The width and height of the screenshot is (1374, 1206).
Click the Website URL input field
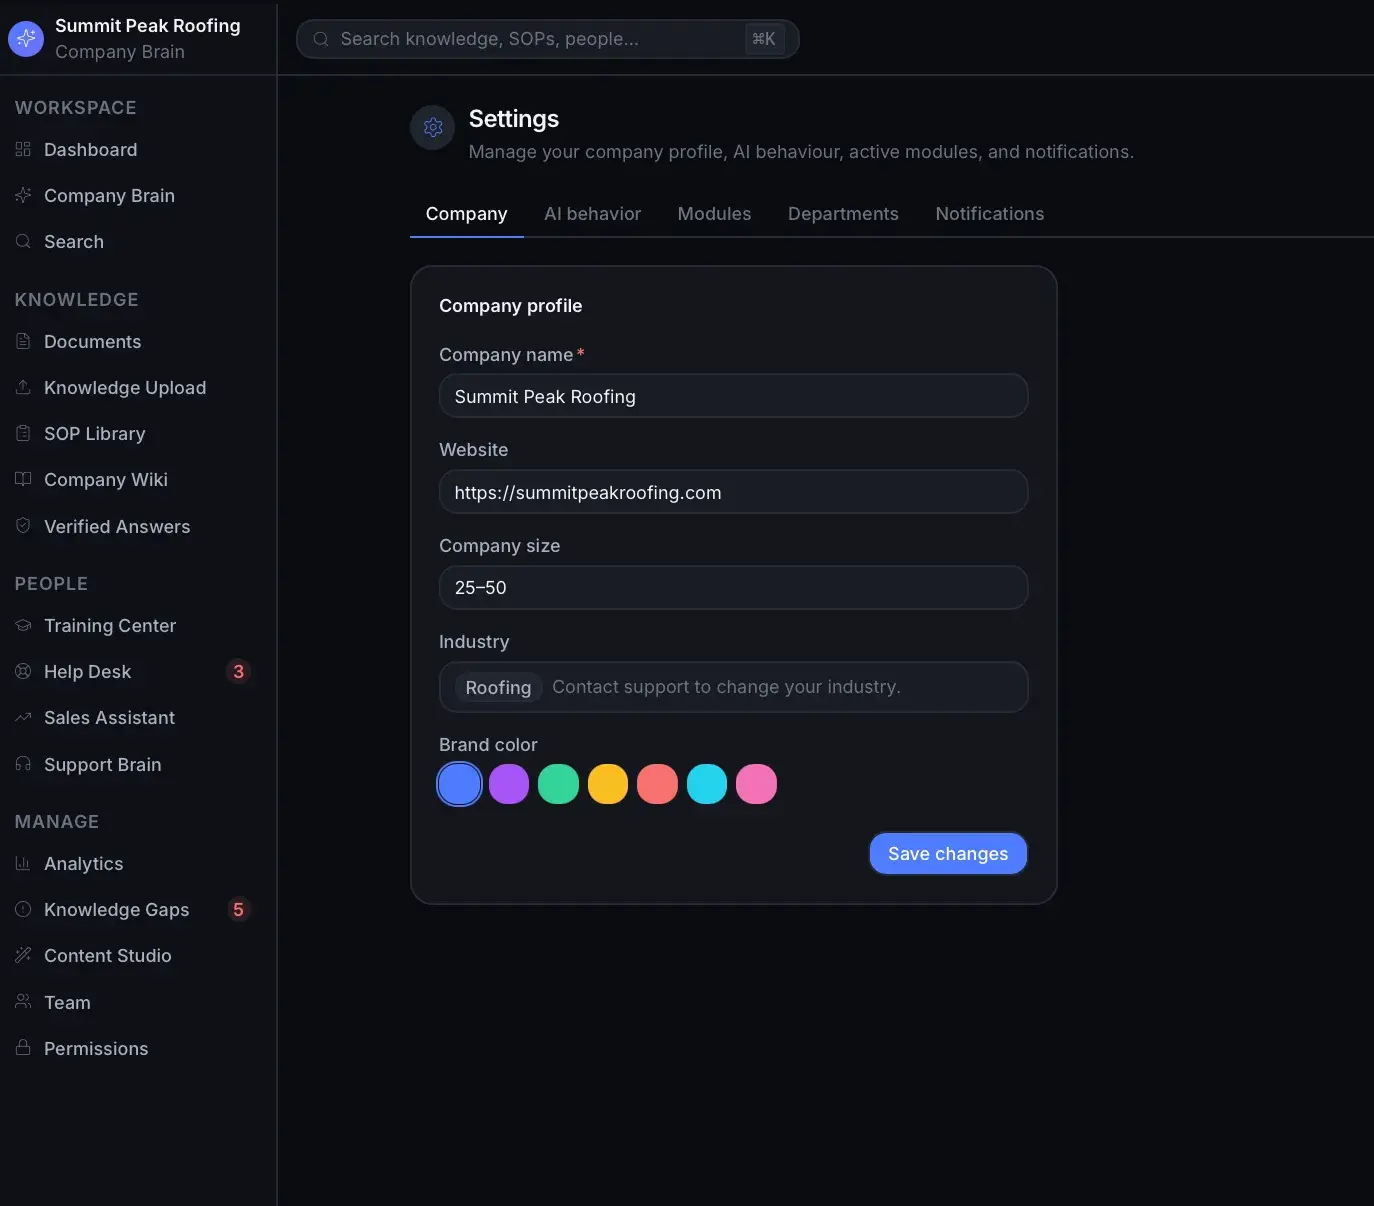click(733, 492)
